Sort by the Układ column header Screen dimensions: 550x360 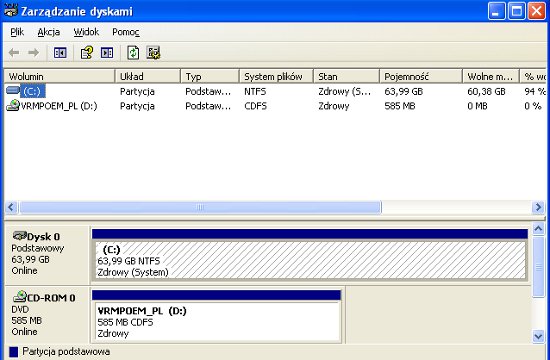pos(148,76)
